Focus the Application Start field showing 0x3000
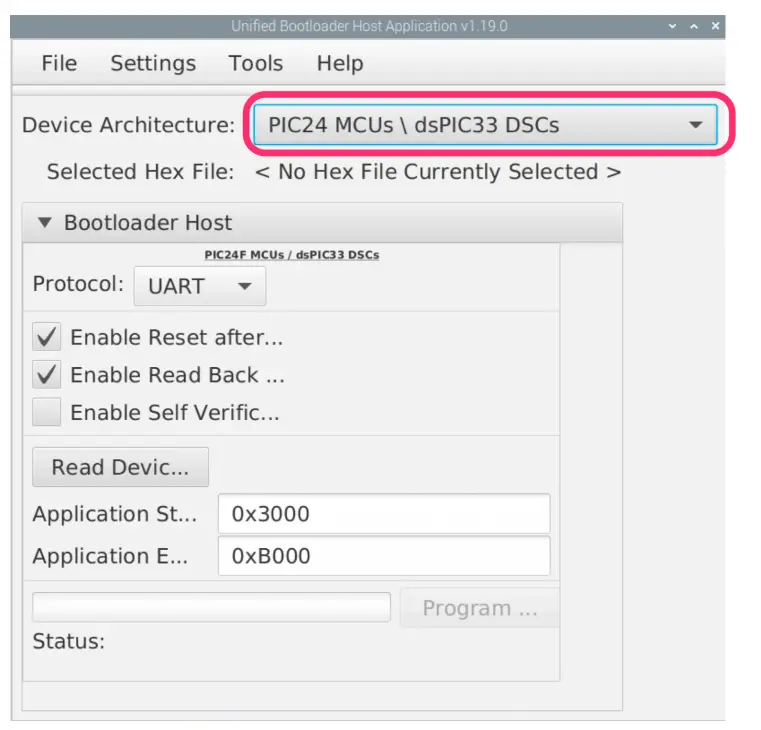 (383, 514)
